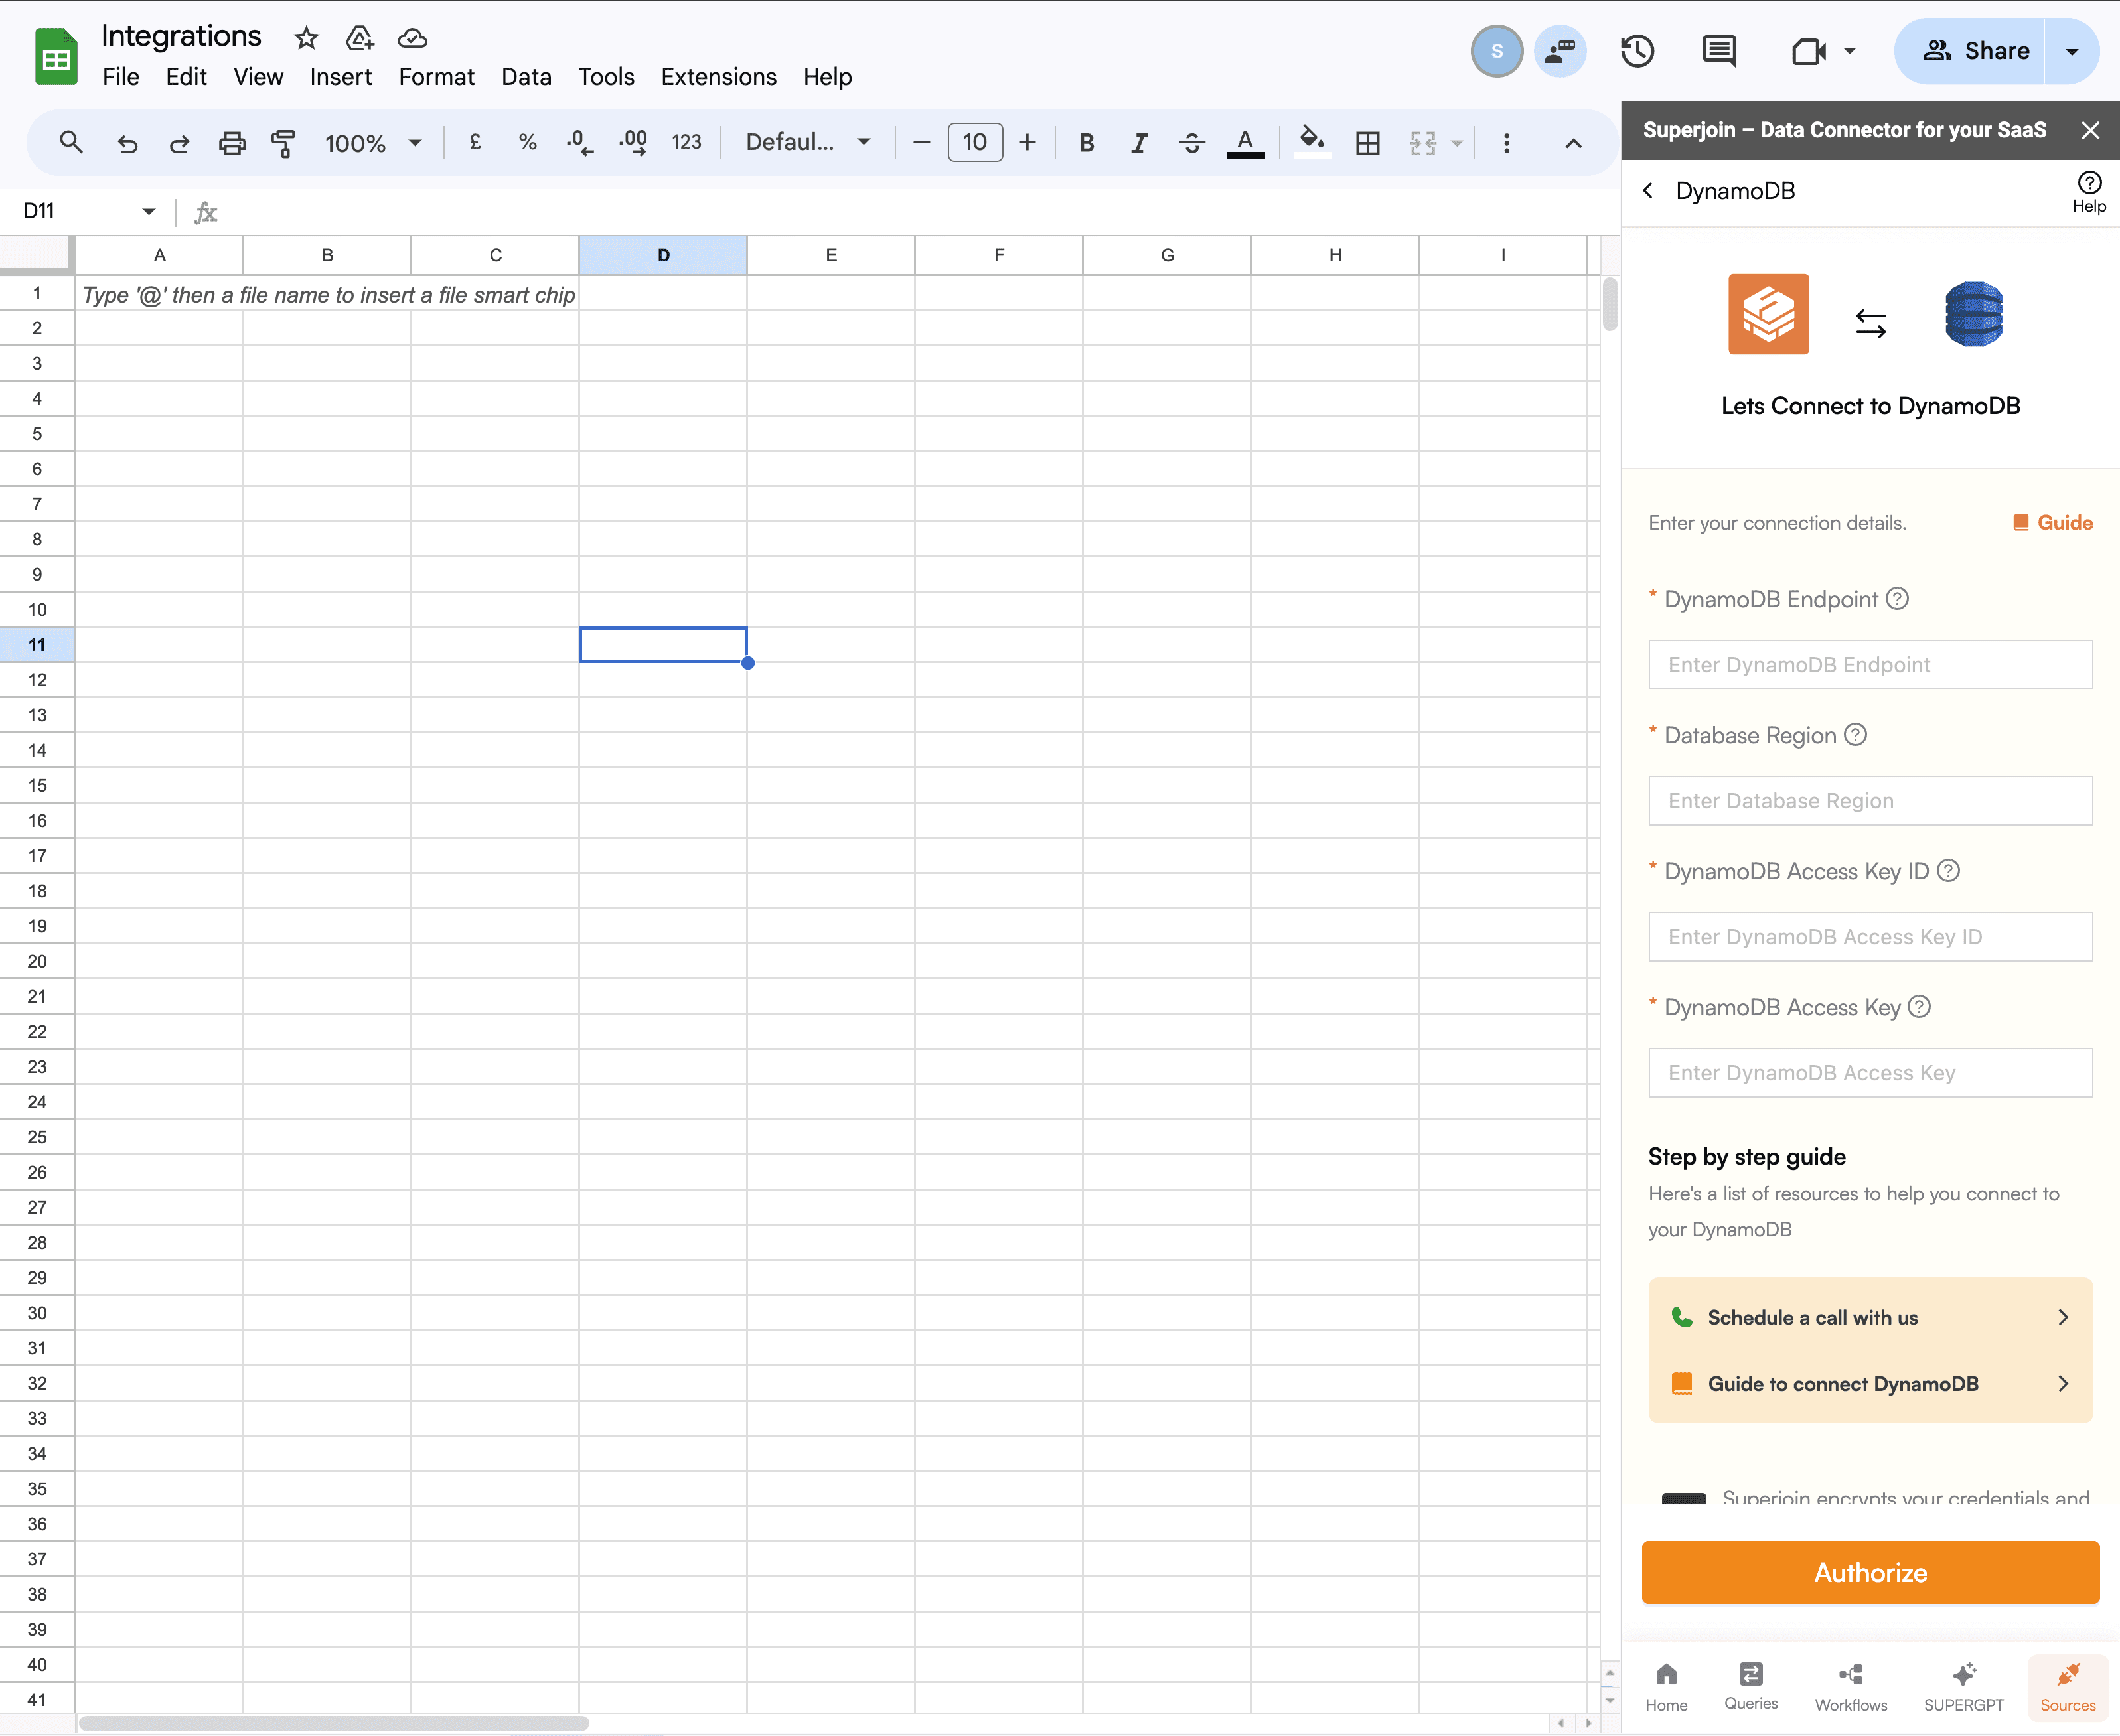
Task: Click the move to Drive icon
Action: coord(359,39)
